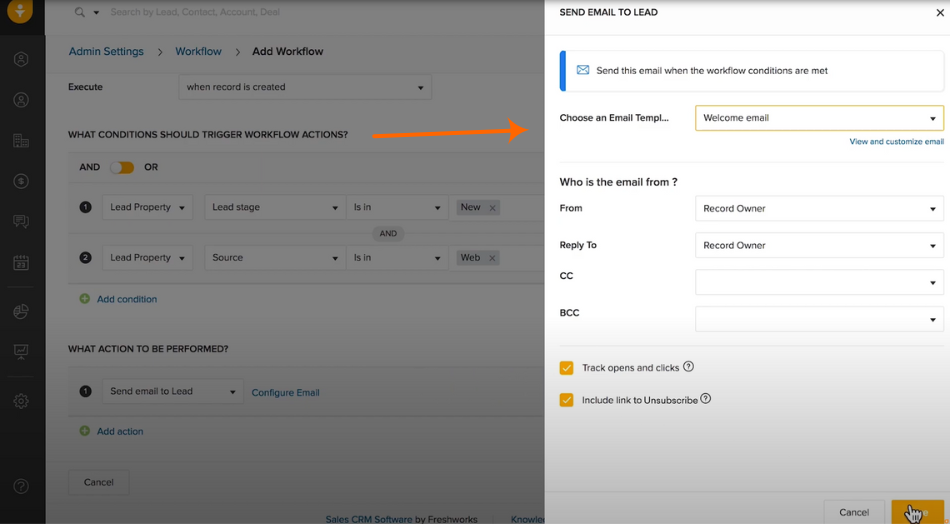Open Deals from the sidebar dollar icon

point(21,181)
